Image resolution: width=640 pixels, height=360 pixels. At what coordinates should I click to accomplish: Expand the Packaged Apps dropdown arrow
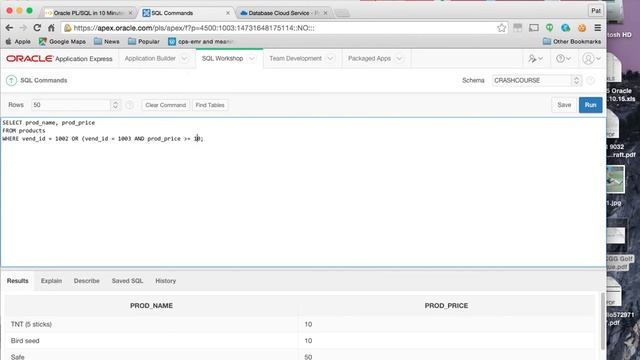click(399, 59)
